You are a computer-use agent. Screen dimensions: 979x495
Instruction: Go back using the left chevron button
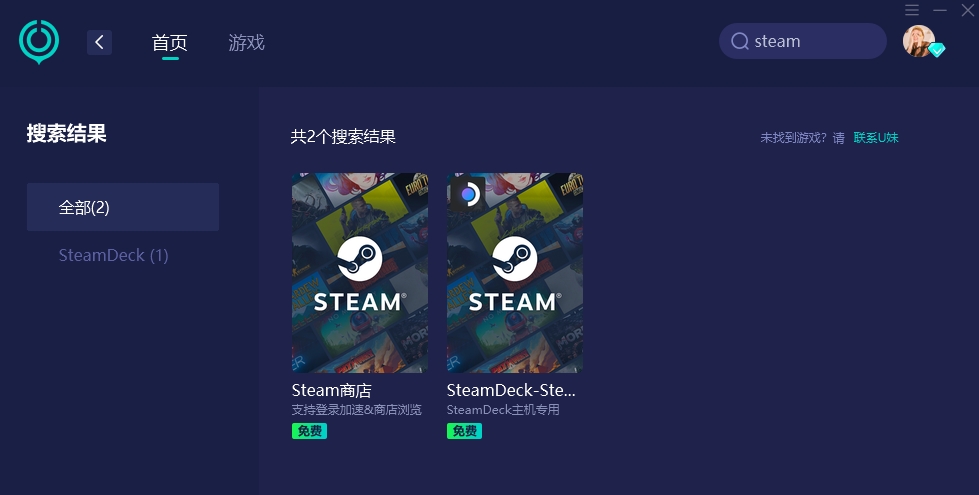[x=99, y=42]
